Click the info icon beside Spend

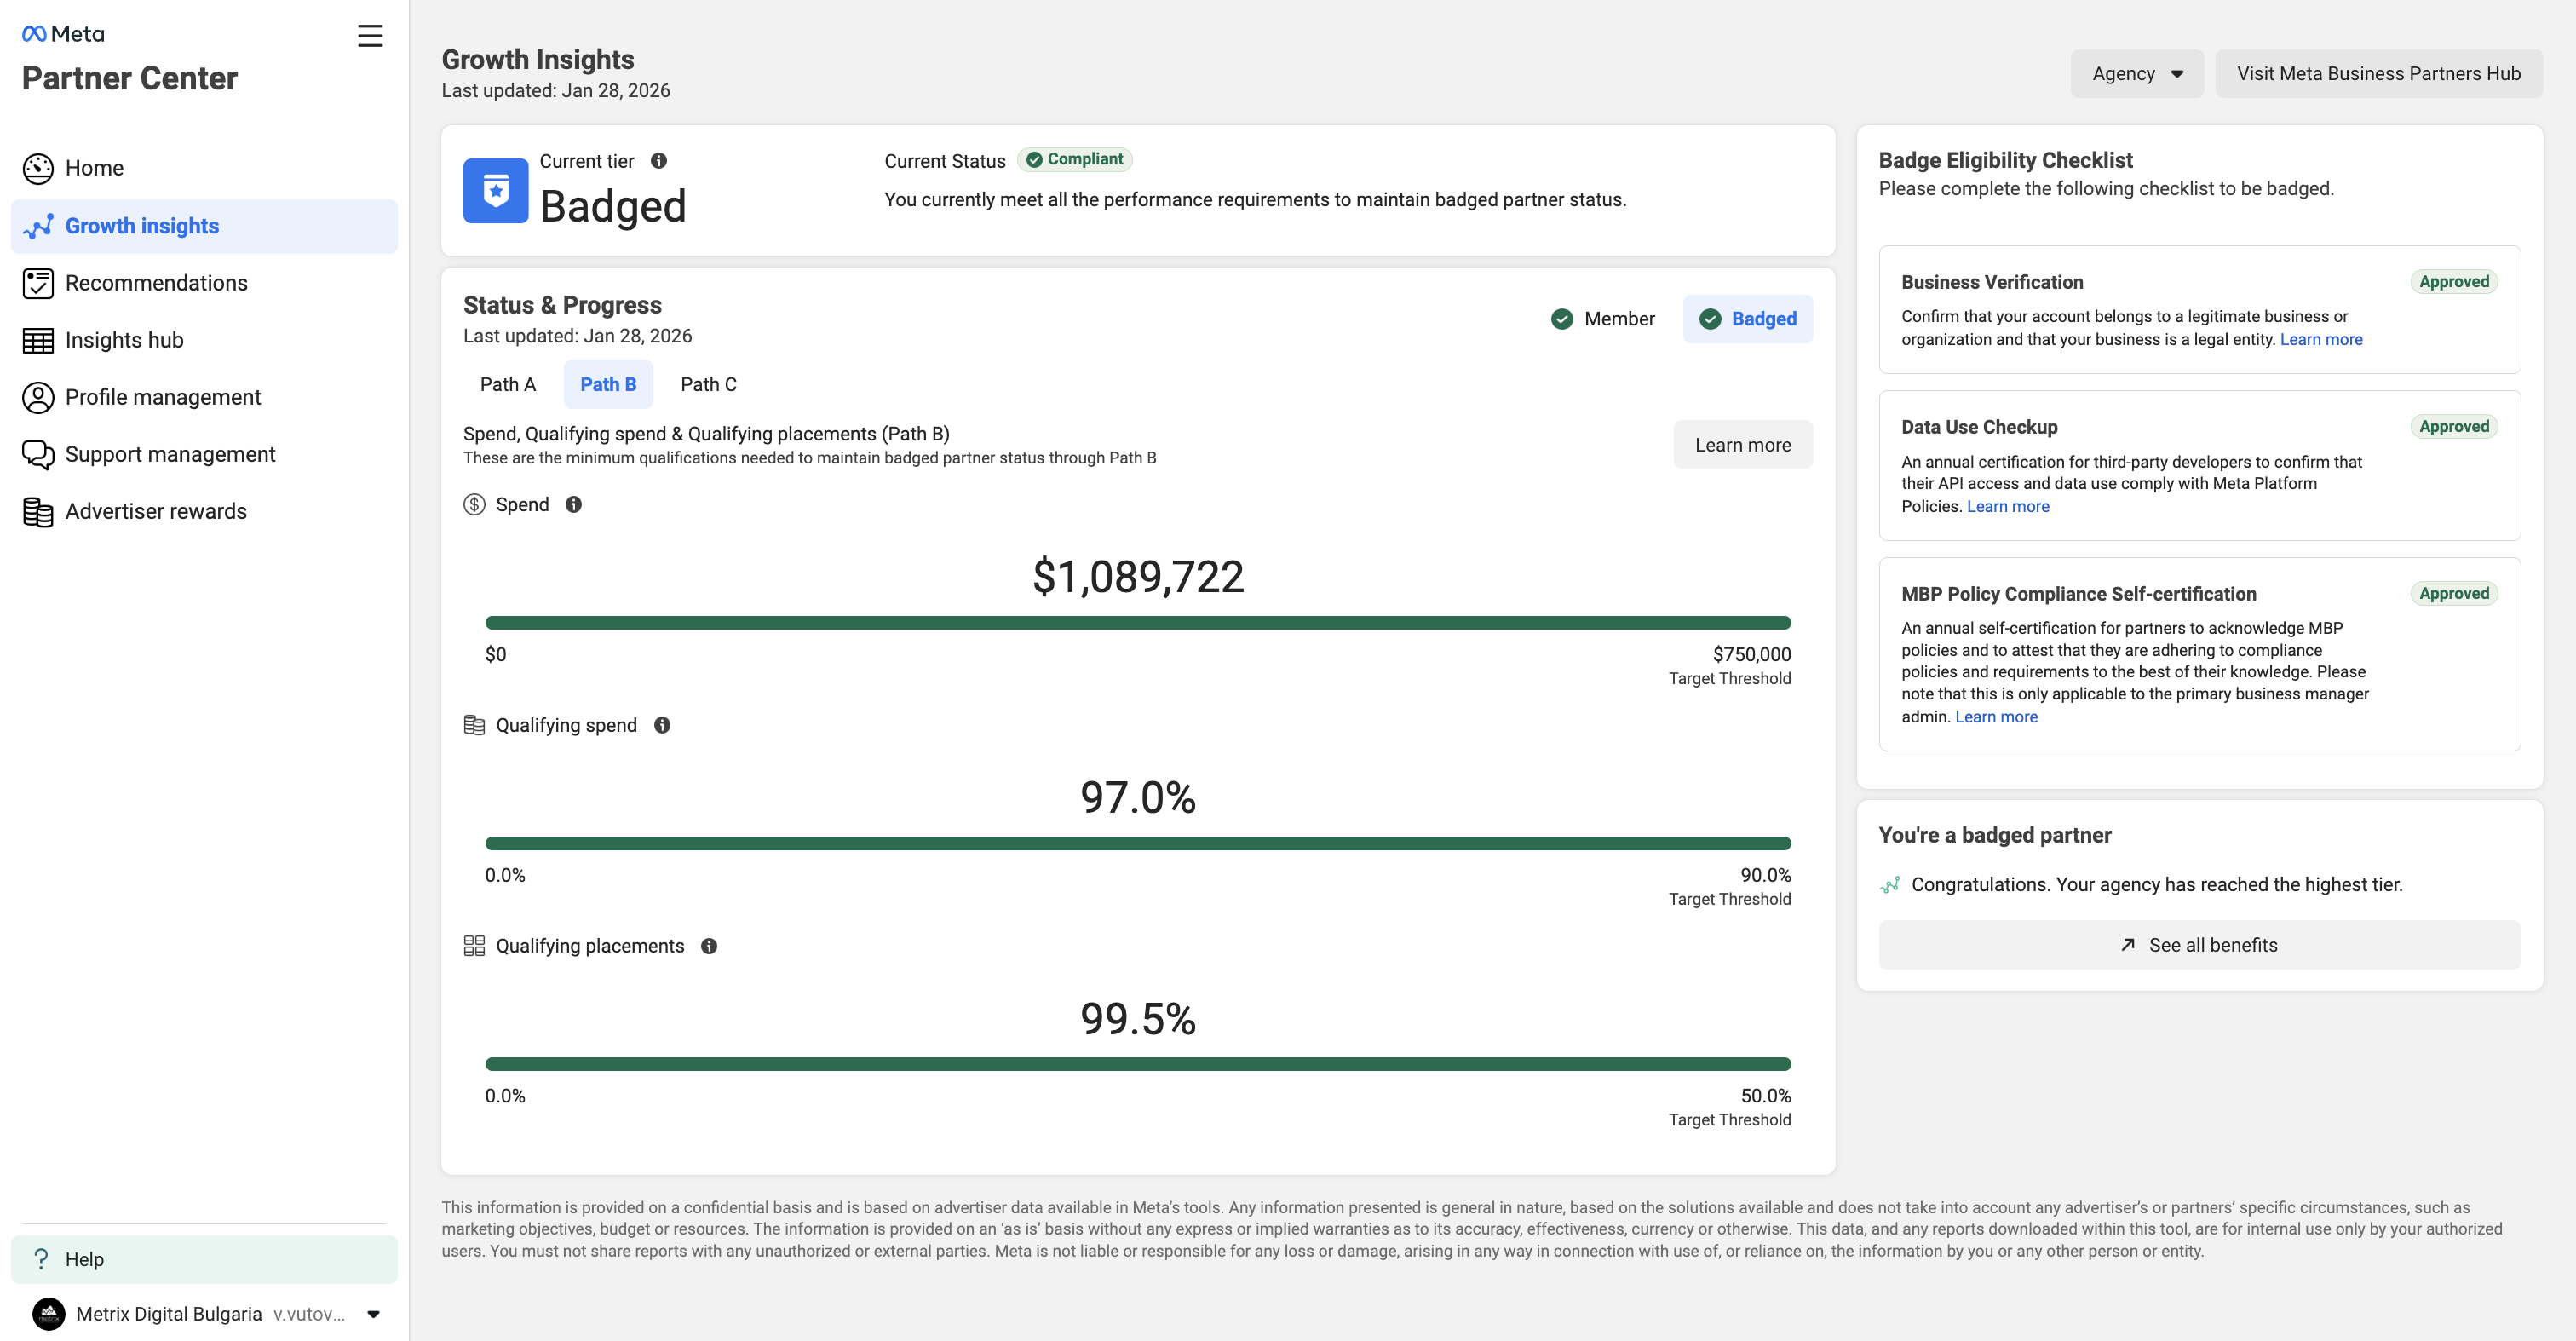coord(573,505)
